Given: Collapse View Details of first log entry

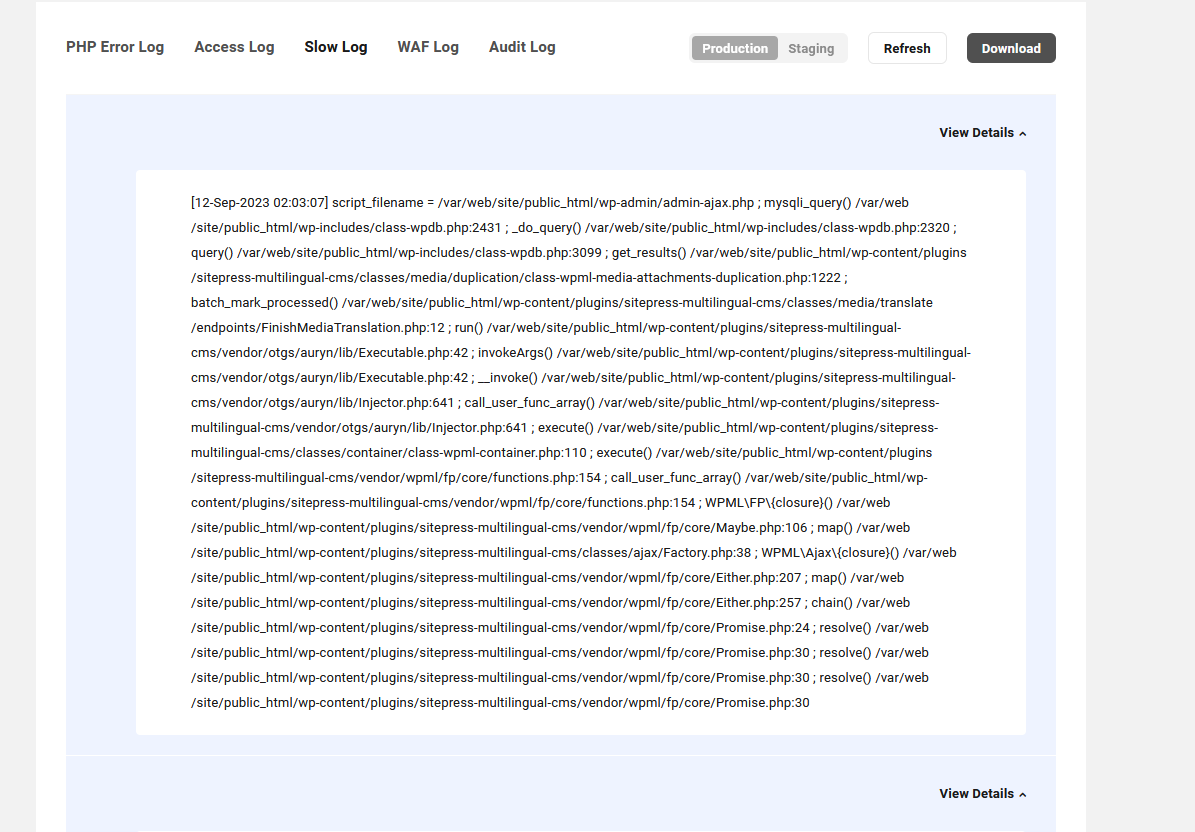Looking at the screenshot, I should coord(983,133).
